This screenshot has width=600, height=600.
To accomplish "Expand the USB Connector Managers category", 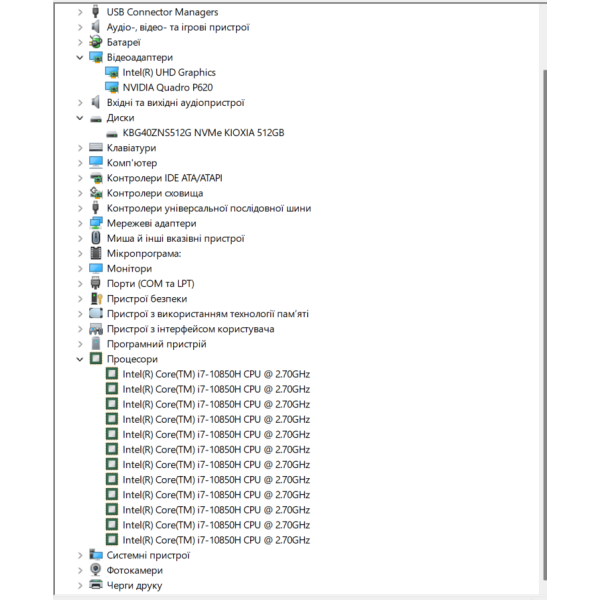I will click(x=80, y=12).
